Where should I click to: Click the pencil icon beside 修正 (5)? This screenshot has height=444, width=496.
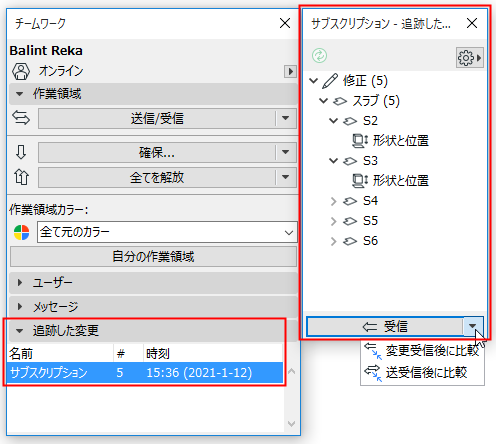[x=330, y=81]
